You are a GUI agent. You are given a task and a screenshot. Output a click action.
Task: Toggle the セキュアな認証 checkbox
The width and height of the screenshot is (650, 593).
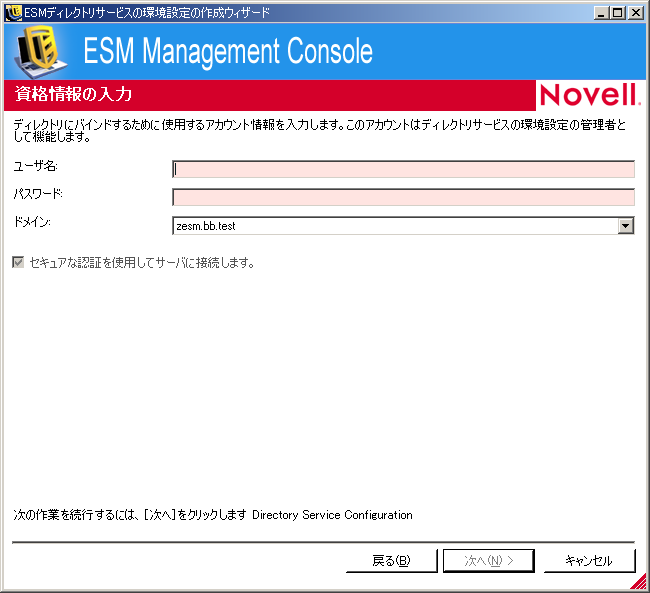[x=18, y=262]
